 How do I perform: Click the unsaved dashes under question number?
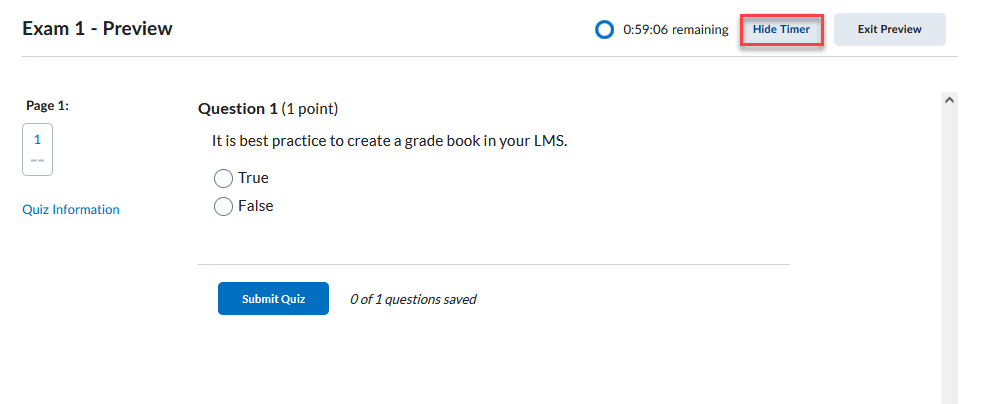point(37,160)
